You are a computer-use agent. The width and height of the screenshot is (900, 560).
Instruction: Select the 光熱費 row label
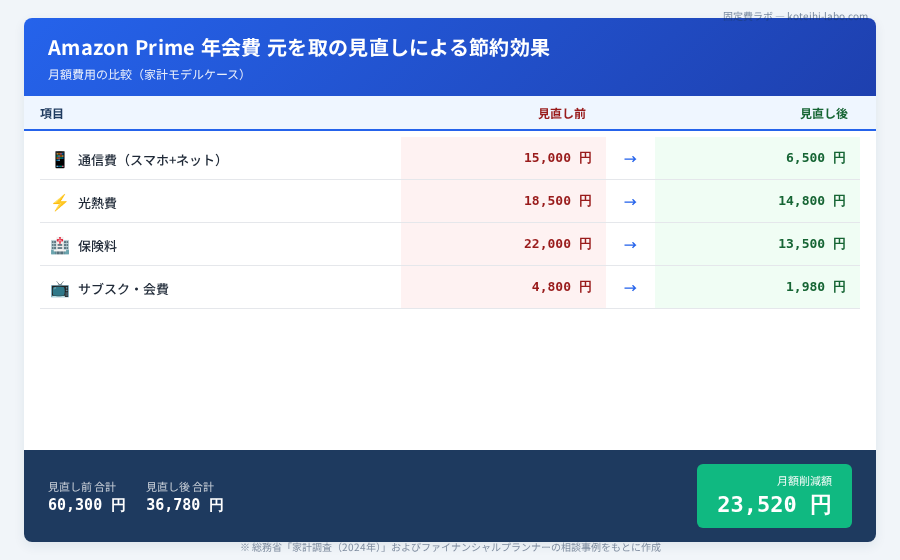(x=98, y=203)
